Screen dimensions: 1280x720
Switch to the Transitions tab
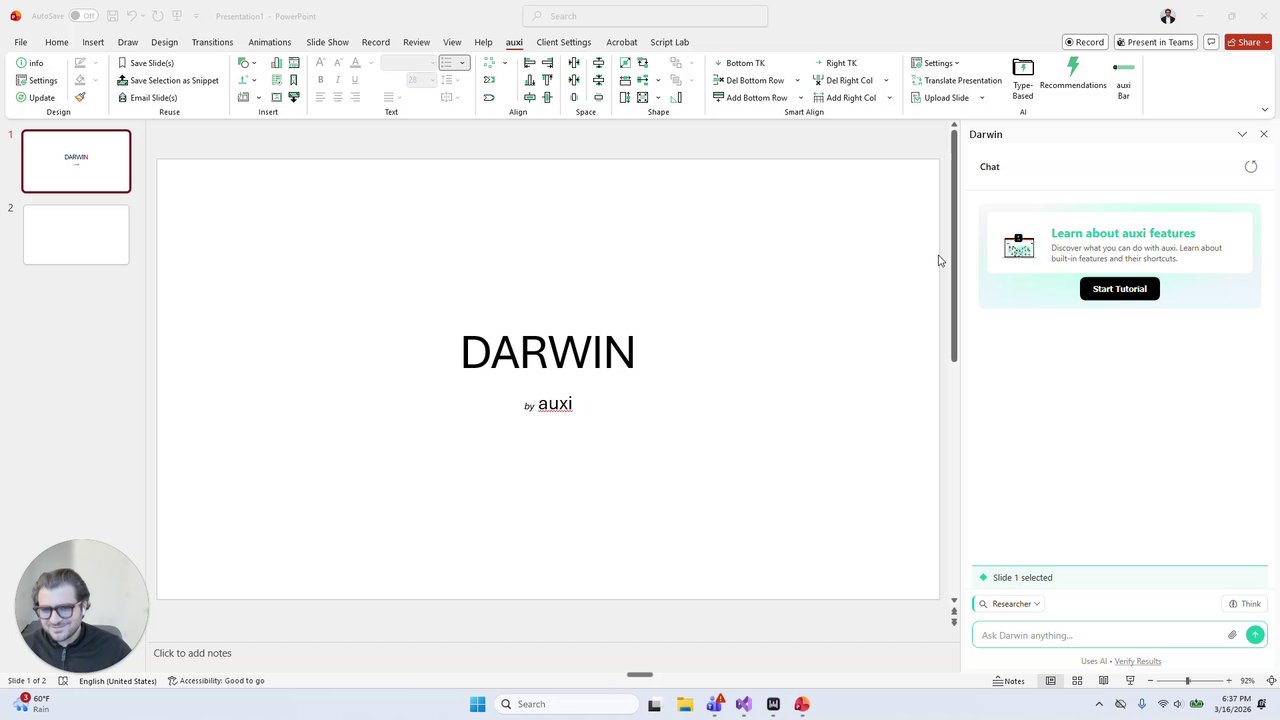point(212,42)
